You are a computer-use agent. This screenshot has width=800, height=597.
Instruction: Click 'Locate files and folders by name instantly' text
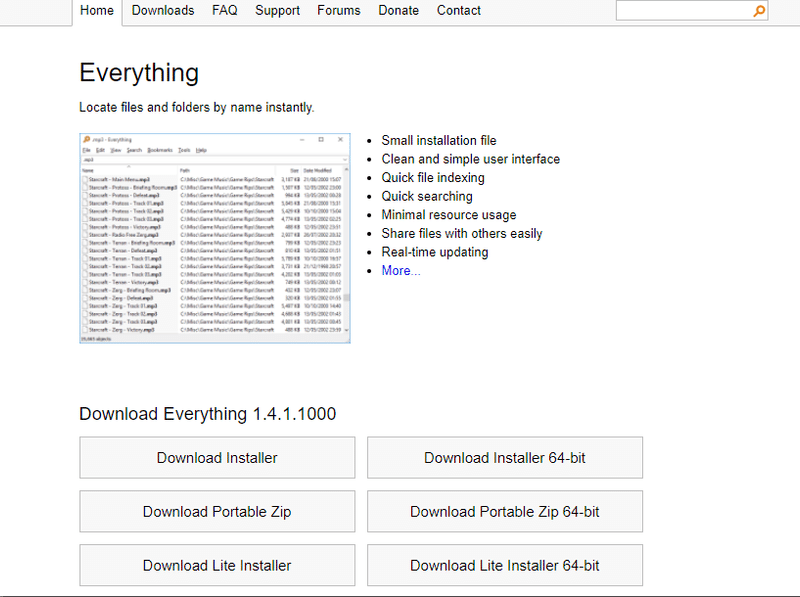(196, 107)
